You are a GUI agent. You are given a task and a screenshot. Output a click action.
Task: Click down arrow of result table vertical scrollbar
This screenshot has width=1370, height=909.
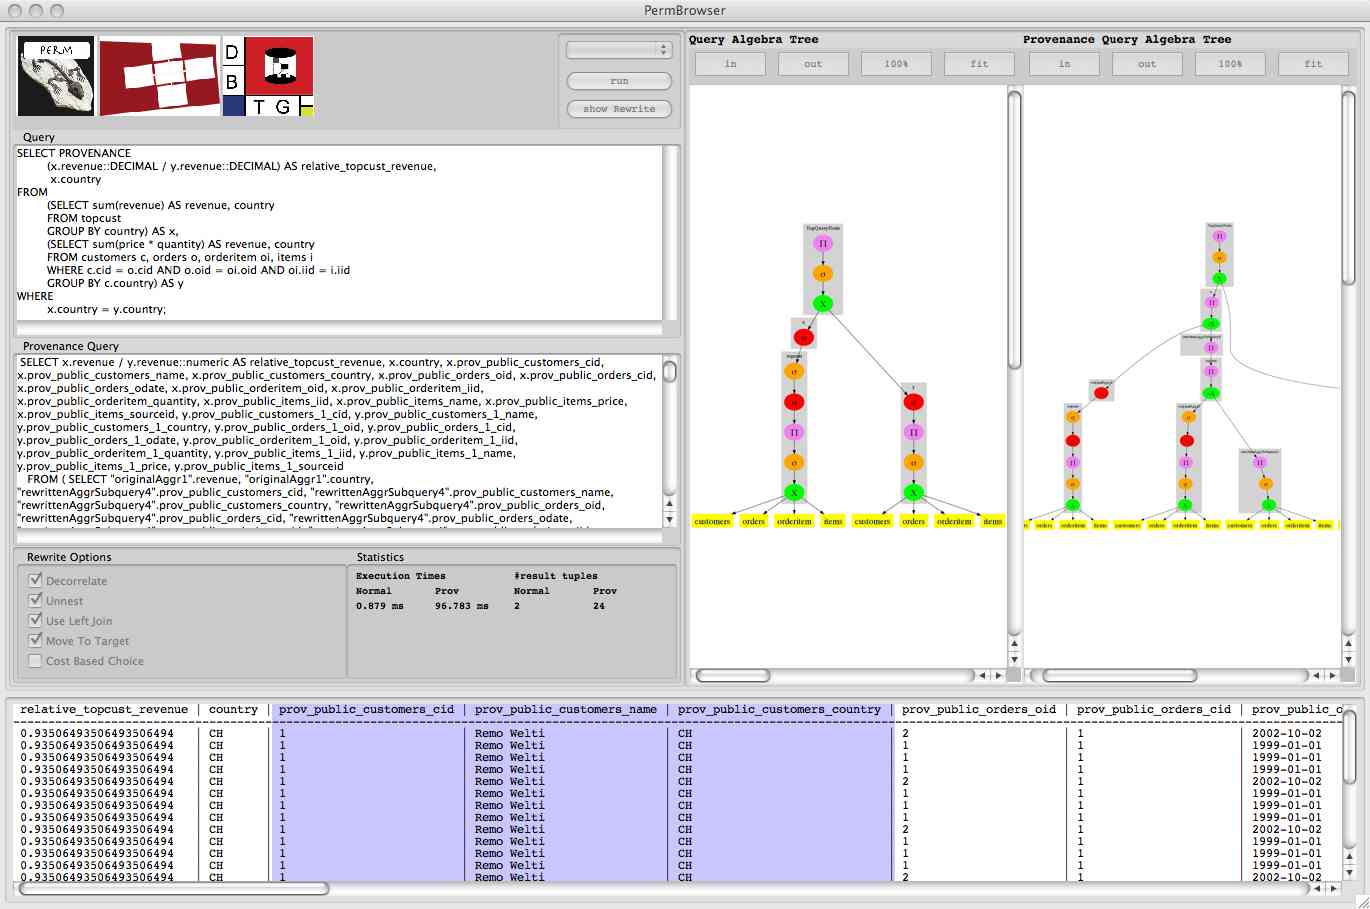[x=1351, y=872]
